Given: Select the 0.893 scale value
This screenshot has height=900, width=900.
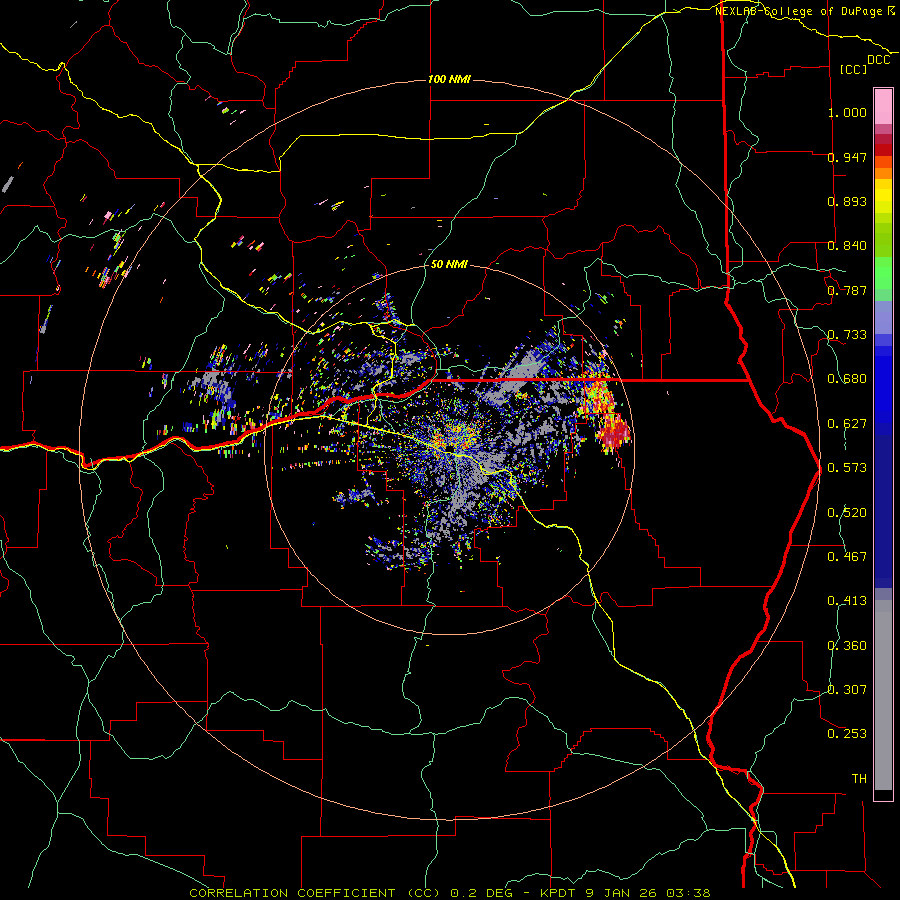Looking at the screenshot, I should coord(847,201).
